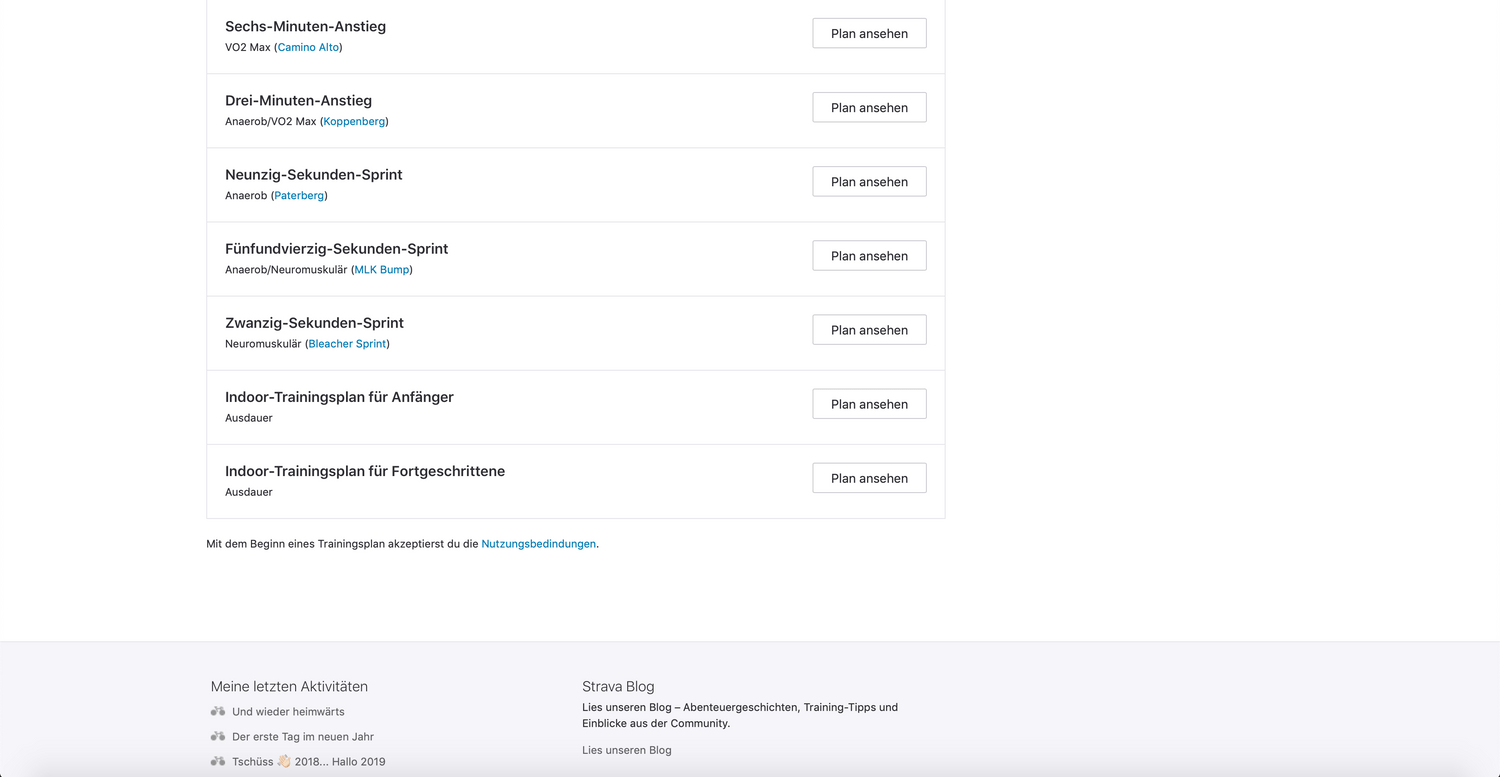View plan for Fünfundvierzig-Sekunden-Sprint
Image resolution: width=1500 pixels, height=777 pixels.
pos(869,255)
